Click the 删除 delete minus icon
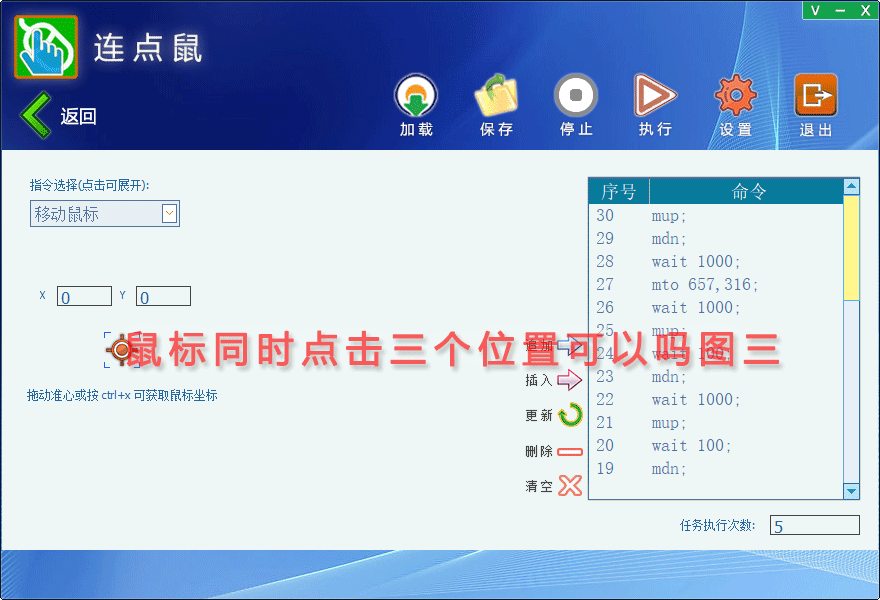 (570, 451)
